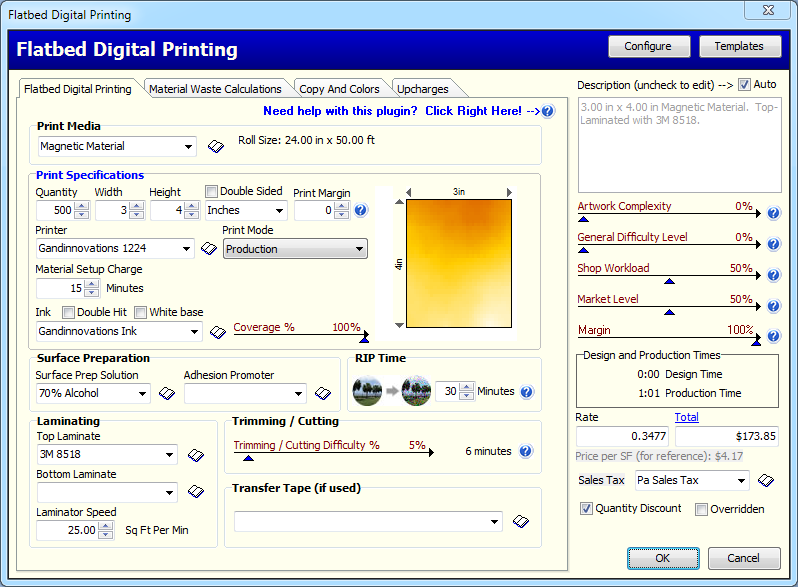Open the lookup icon next to Gandinnovations Ink
Screen dimensions: 798x587
tap(217, 331)
